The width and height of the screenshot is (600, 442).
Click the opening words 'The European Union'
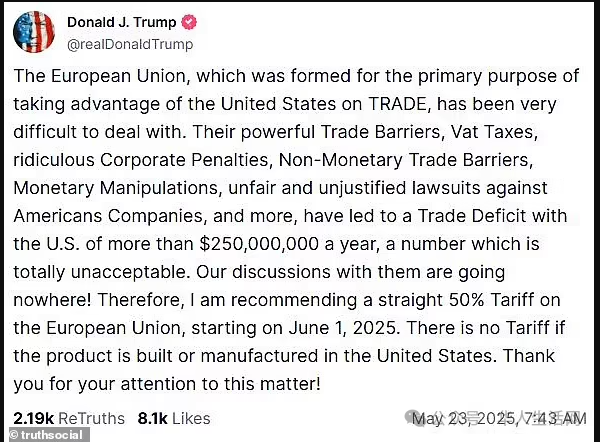point(99,76)
